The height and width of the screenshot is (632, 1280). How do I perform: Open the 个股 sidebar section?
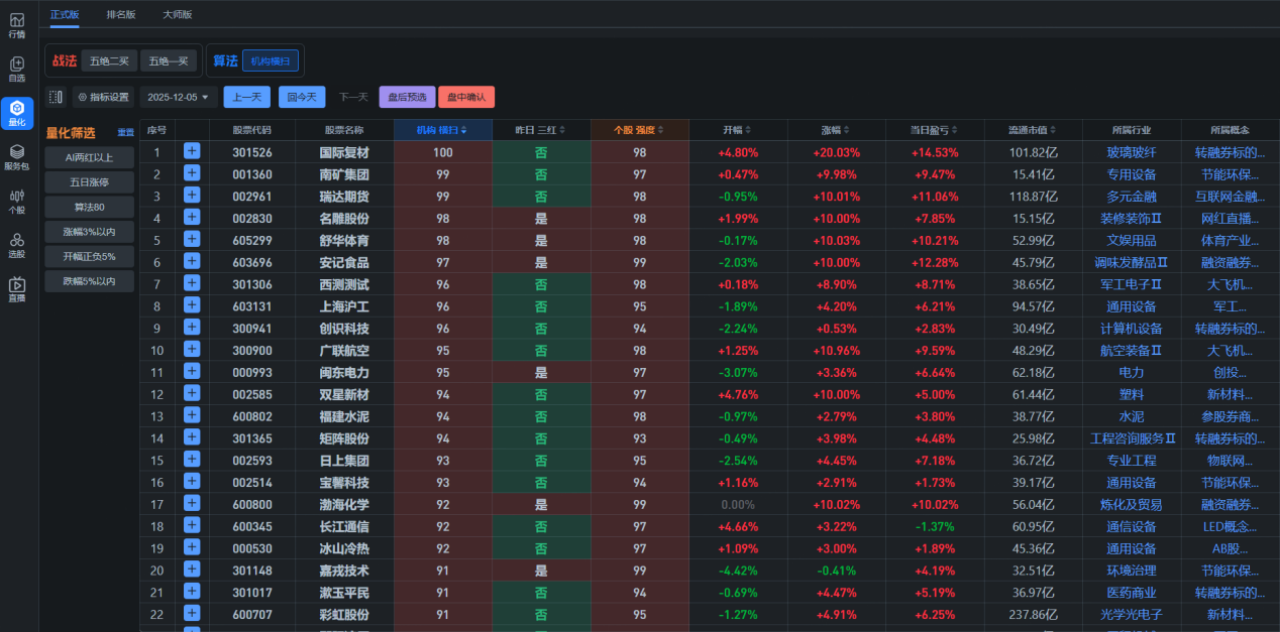tap(17, 202)
